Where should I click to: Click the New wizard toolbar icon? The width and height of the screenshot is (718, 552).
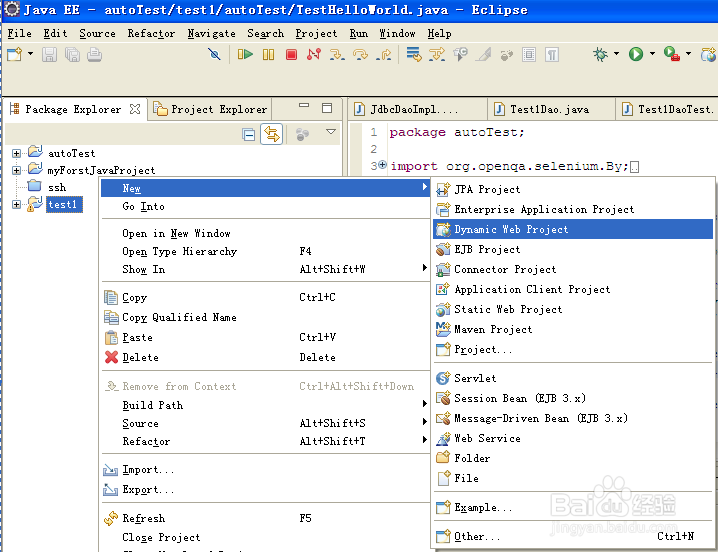coord(15,55)
